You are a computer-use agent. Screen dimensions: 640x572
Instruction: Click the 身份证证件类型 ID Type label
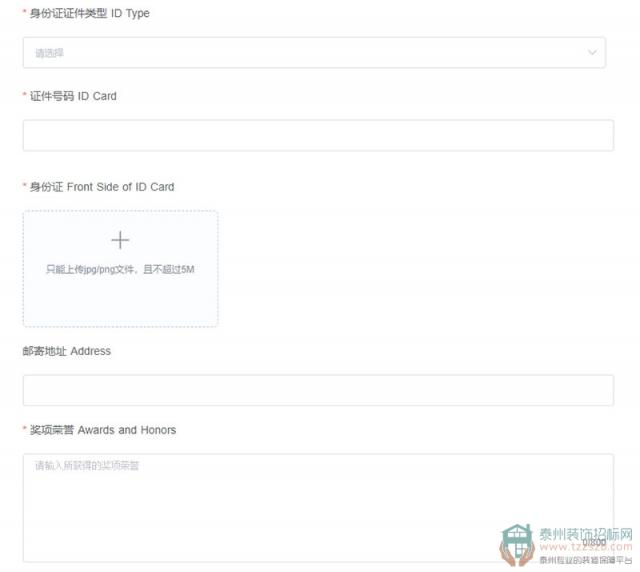(x=89, y=13)
